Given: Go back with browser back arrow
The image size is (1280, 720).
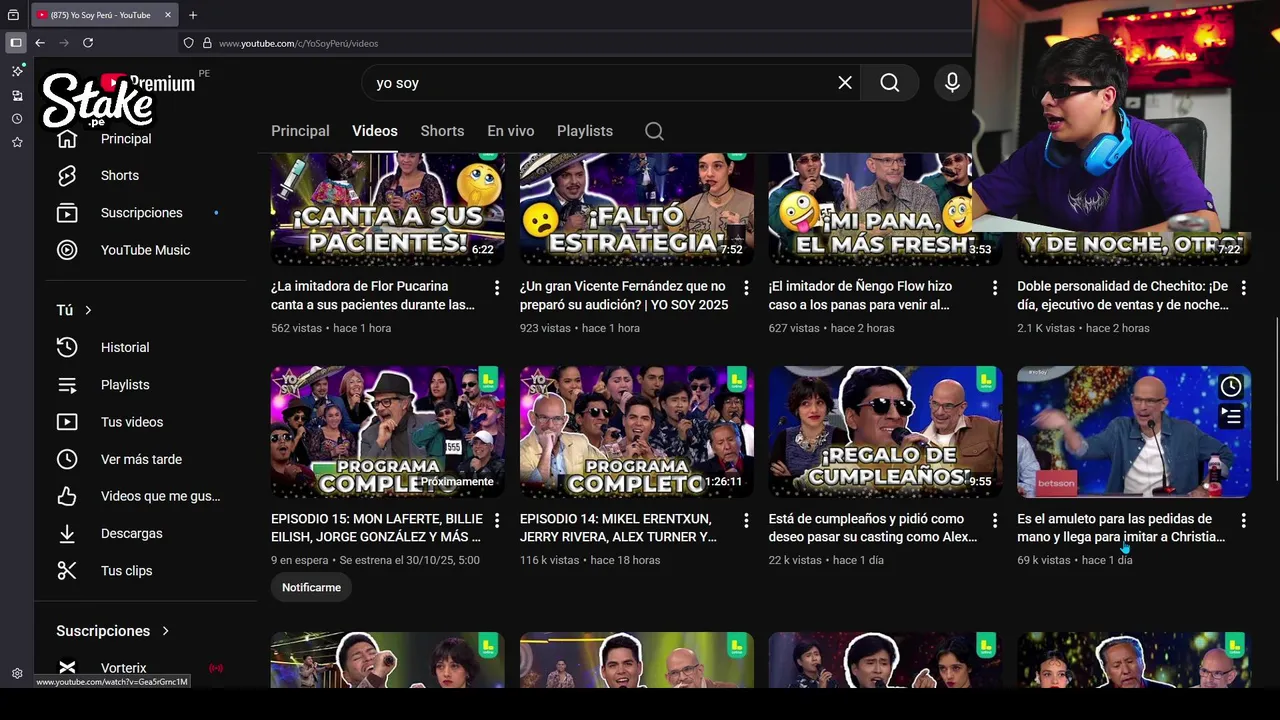Looking at the screenshot, I should (x=40, y=43).
